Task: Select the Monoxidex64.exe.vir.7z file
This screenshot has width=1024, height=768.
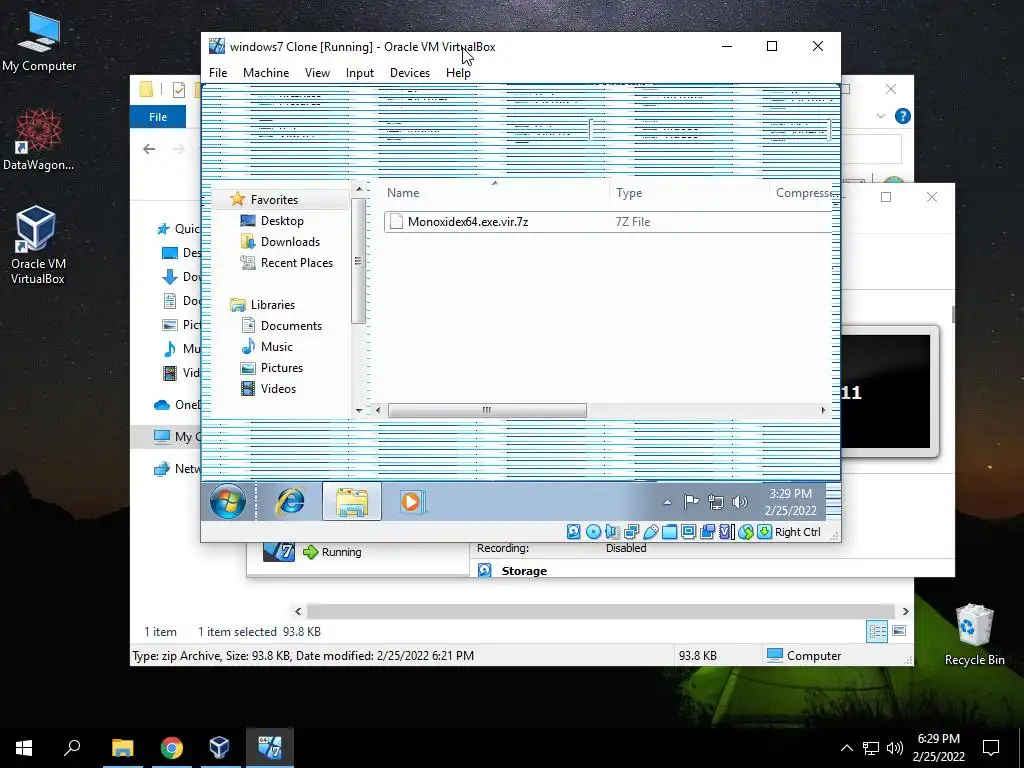Action: click(x=608, y=221)
